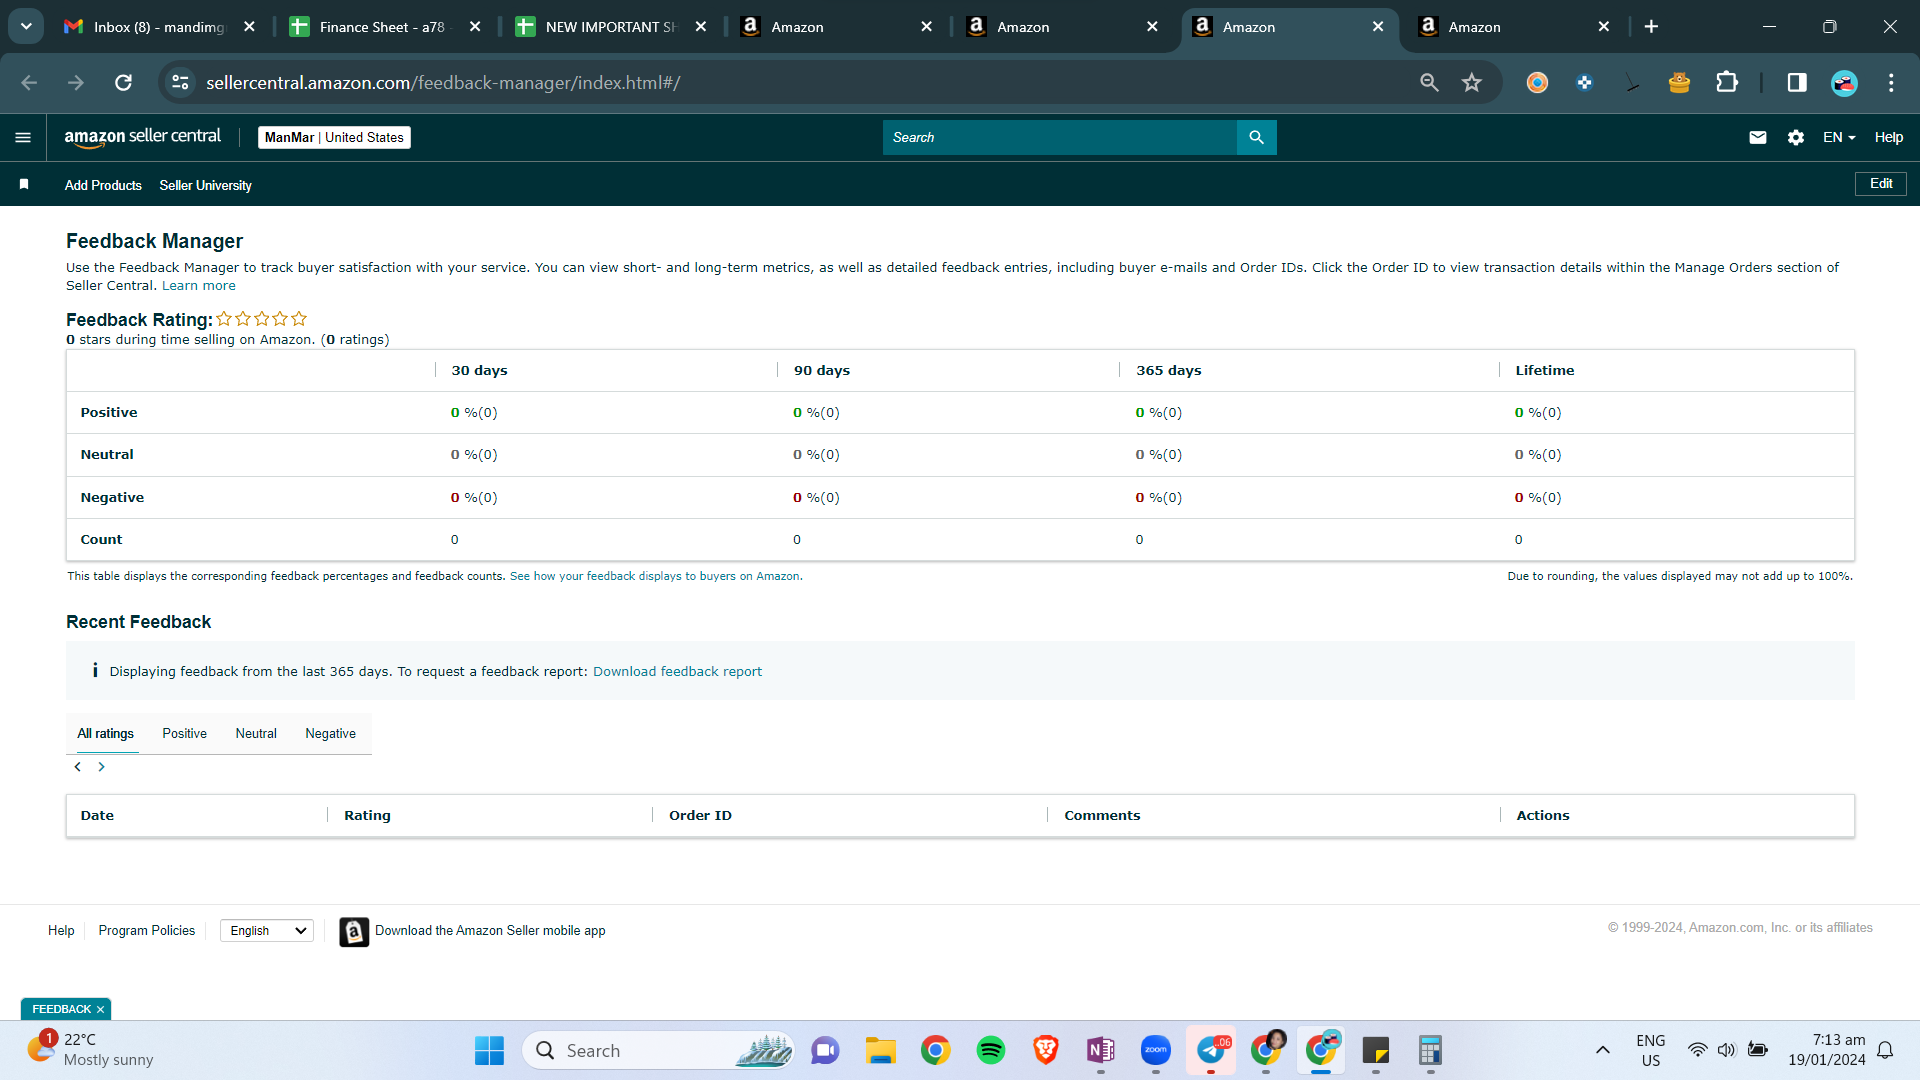Open Telegram from the taskbar

click(x=1211, y=1051)
